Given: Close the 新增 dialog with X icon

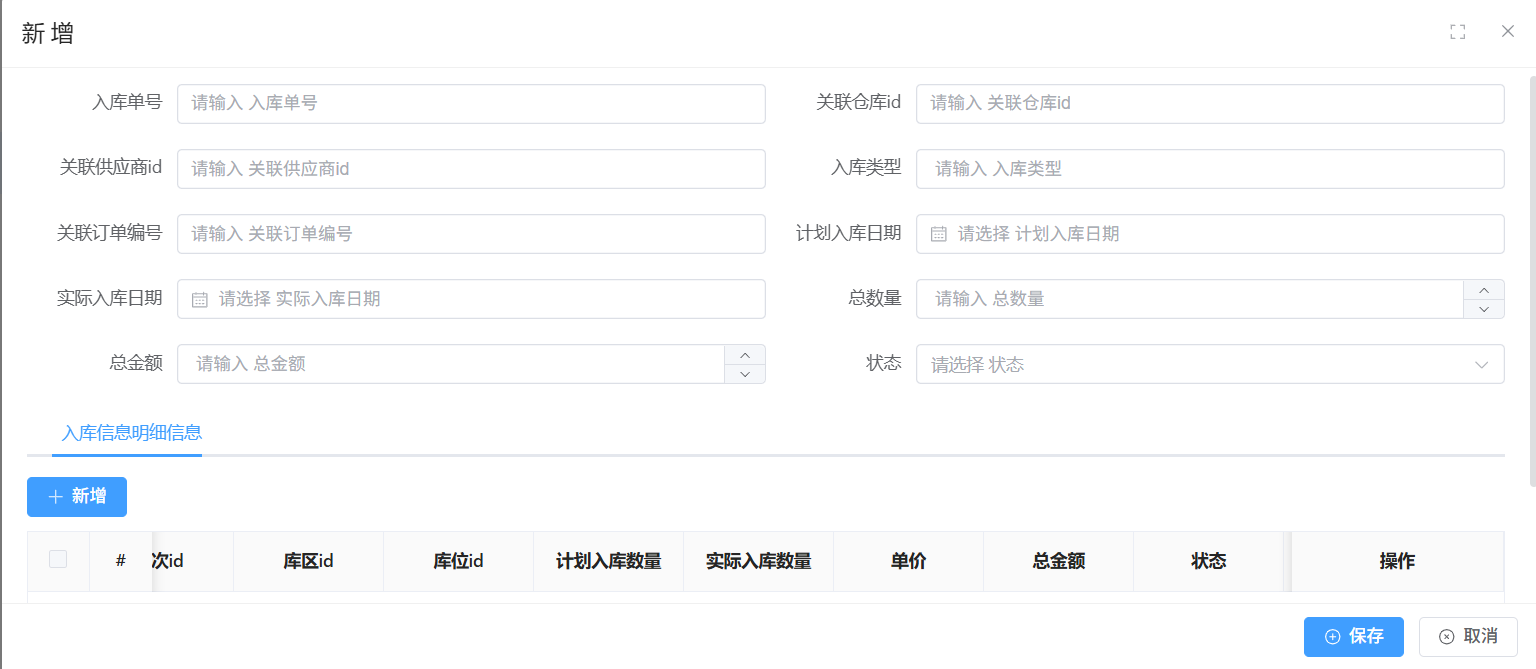Looking at the screenshot, I should tap(1507, 32).
